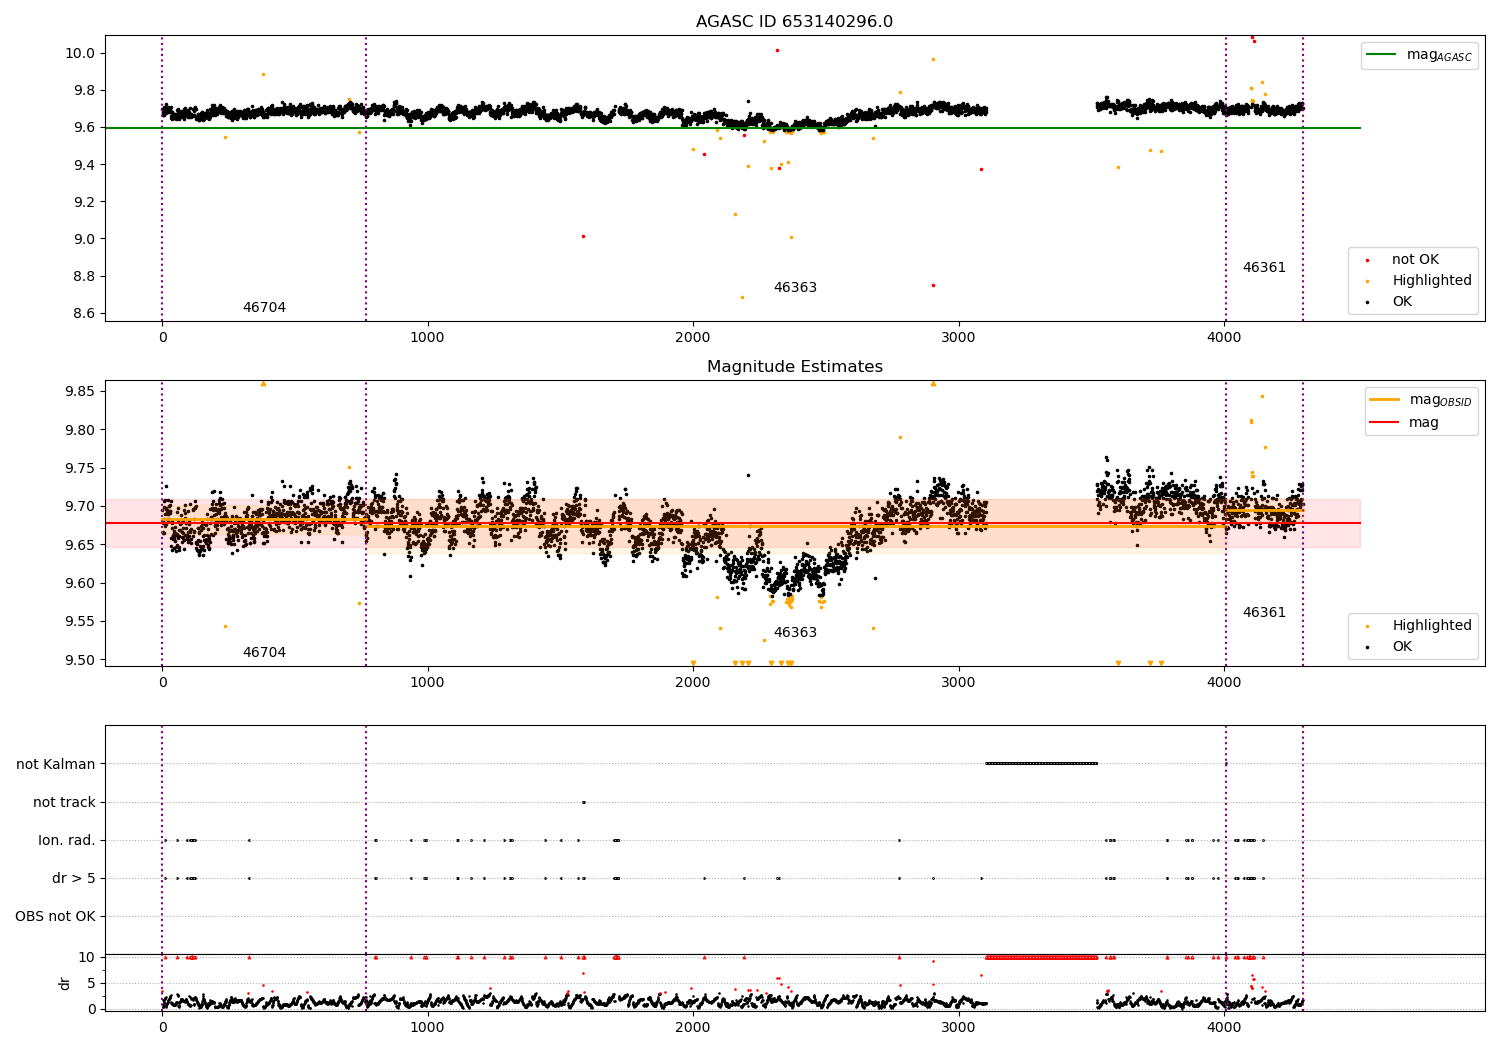
Task: Click the 'not Kalman' row label
Action: coord(56,764)
